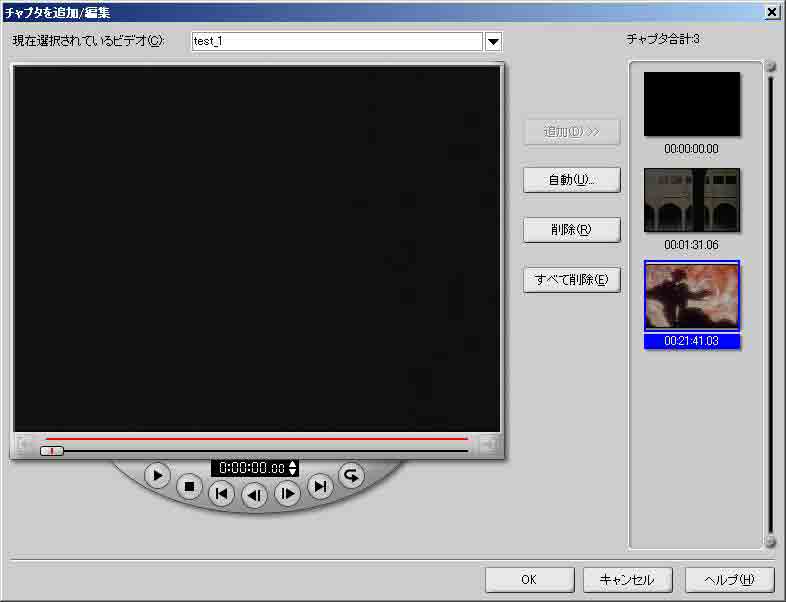Viewport: 786px width, 602px height.
Task: Select chapter thumbnail at 00:21:41.03
Action: pos(692,296)
